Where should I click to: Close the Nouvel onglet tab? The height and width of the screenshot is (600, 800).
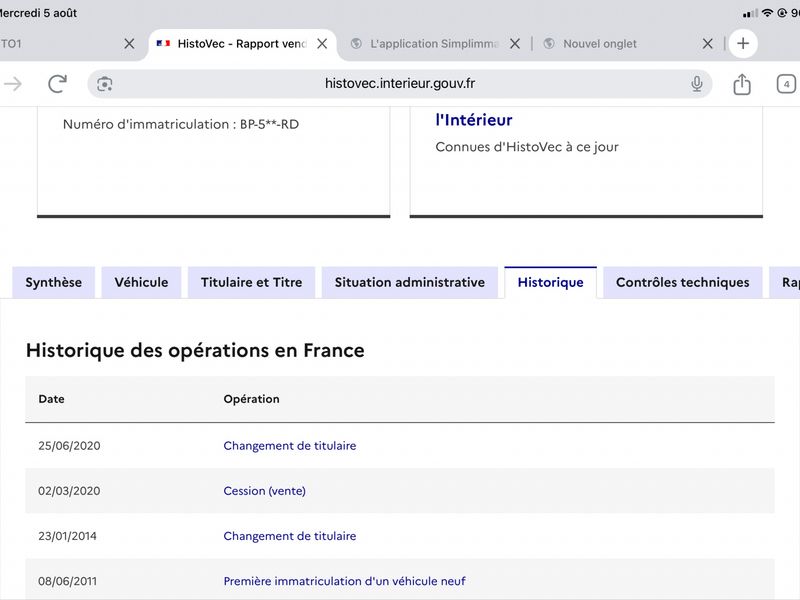708,44
